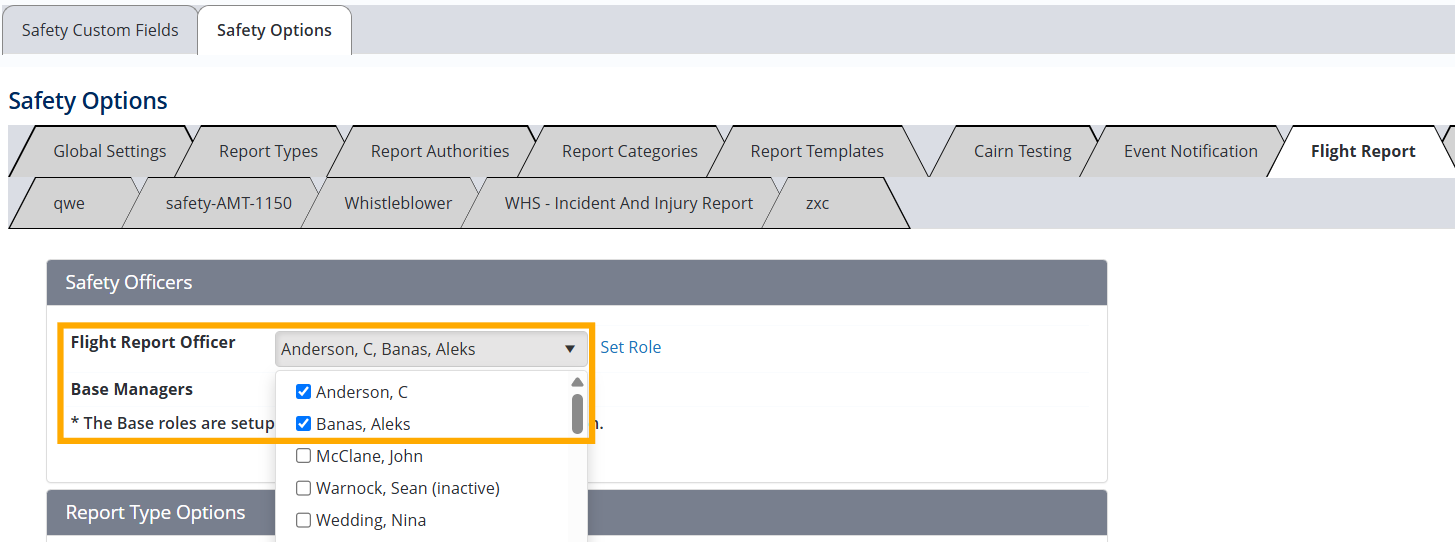Open WHS - Incident And Injury Report tab
The width and height of the screenshot is (1455, 542).
629,203
